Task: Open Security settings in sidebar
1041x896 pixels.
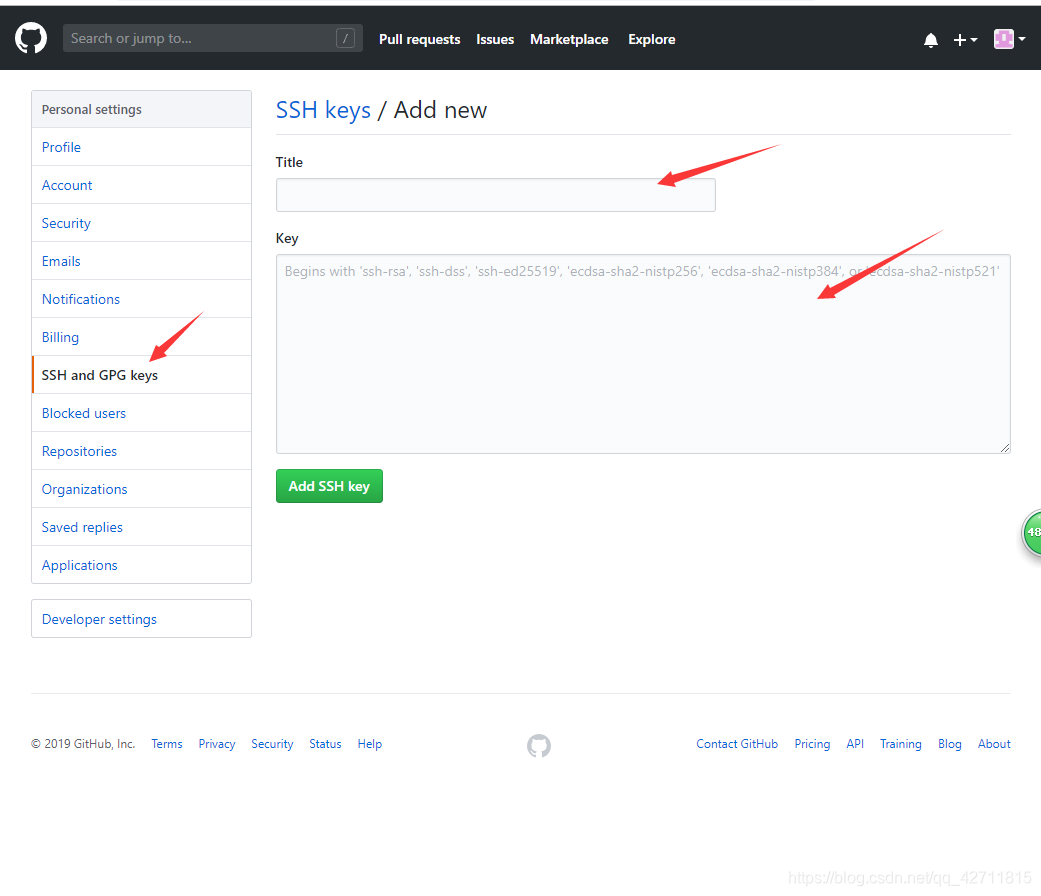Action: (x=141, y=223)
